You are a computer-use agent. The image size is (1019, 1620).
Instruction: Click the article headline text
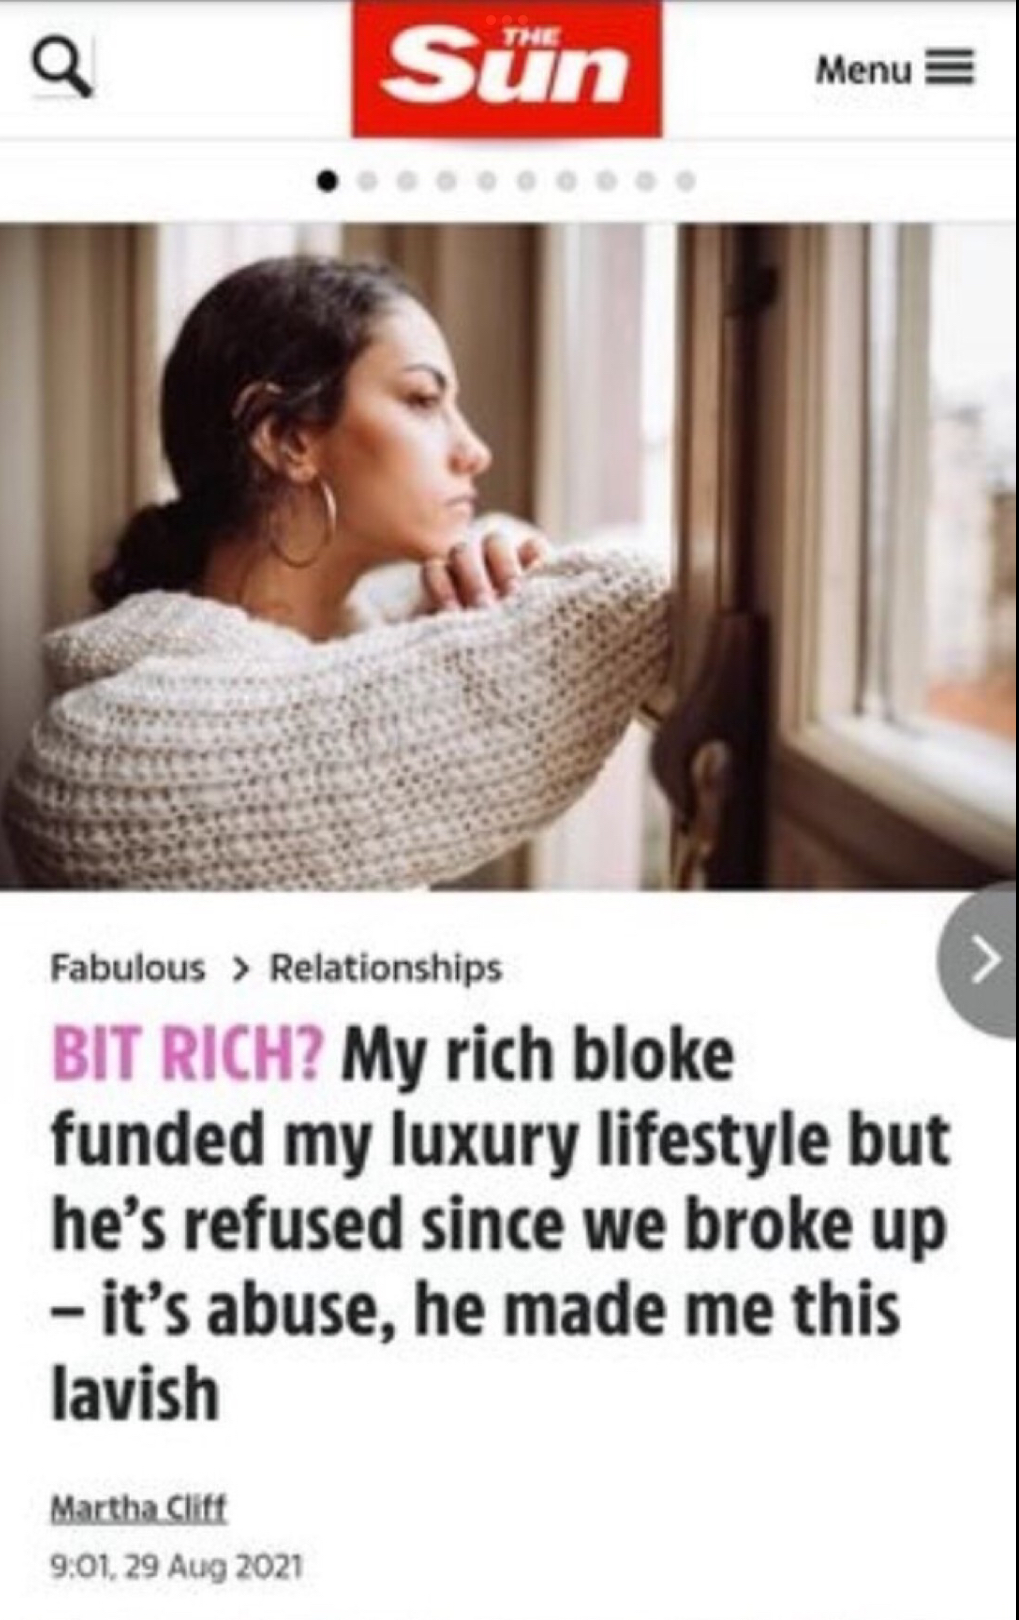pos(500,1224)
